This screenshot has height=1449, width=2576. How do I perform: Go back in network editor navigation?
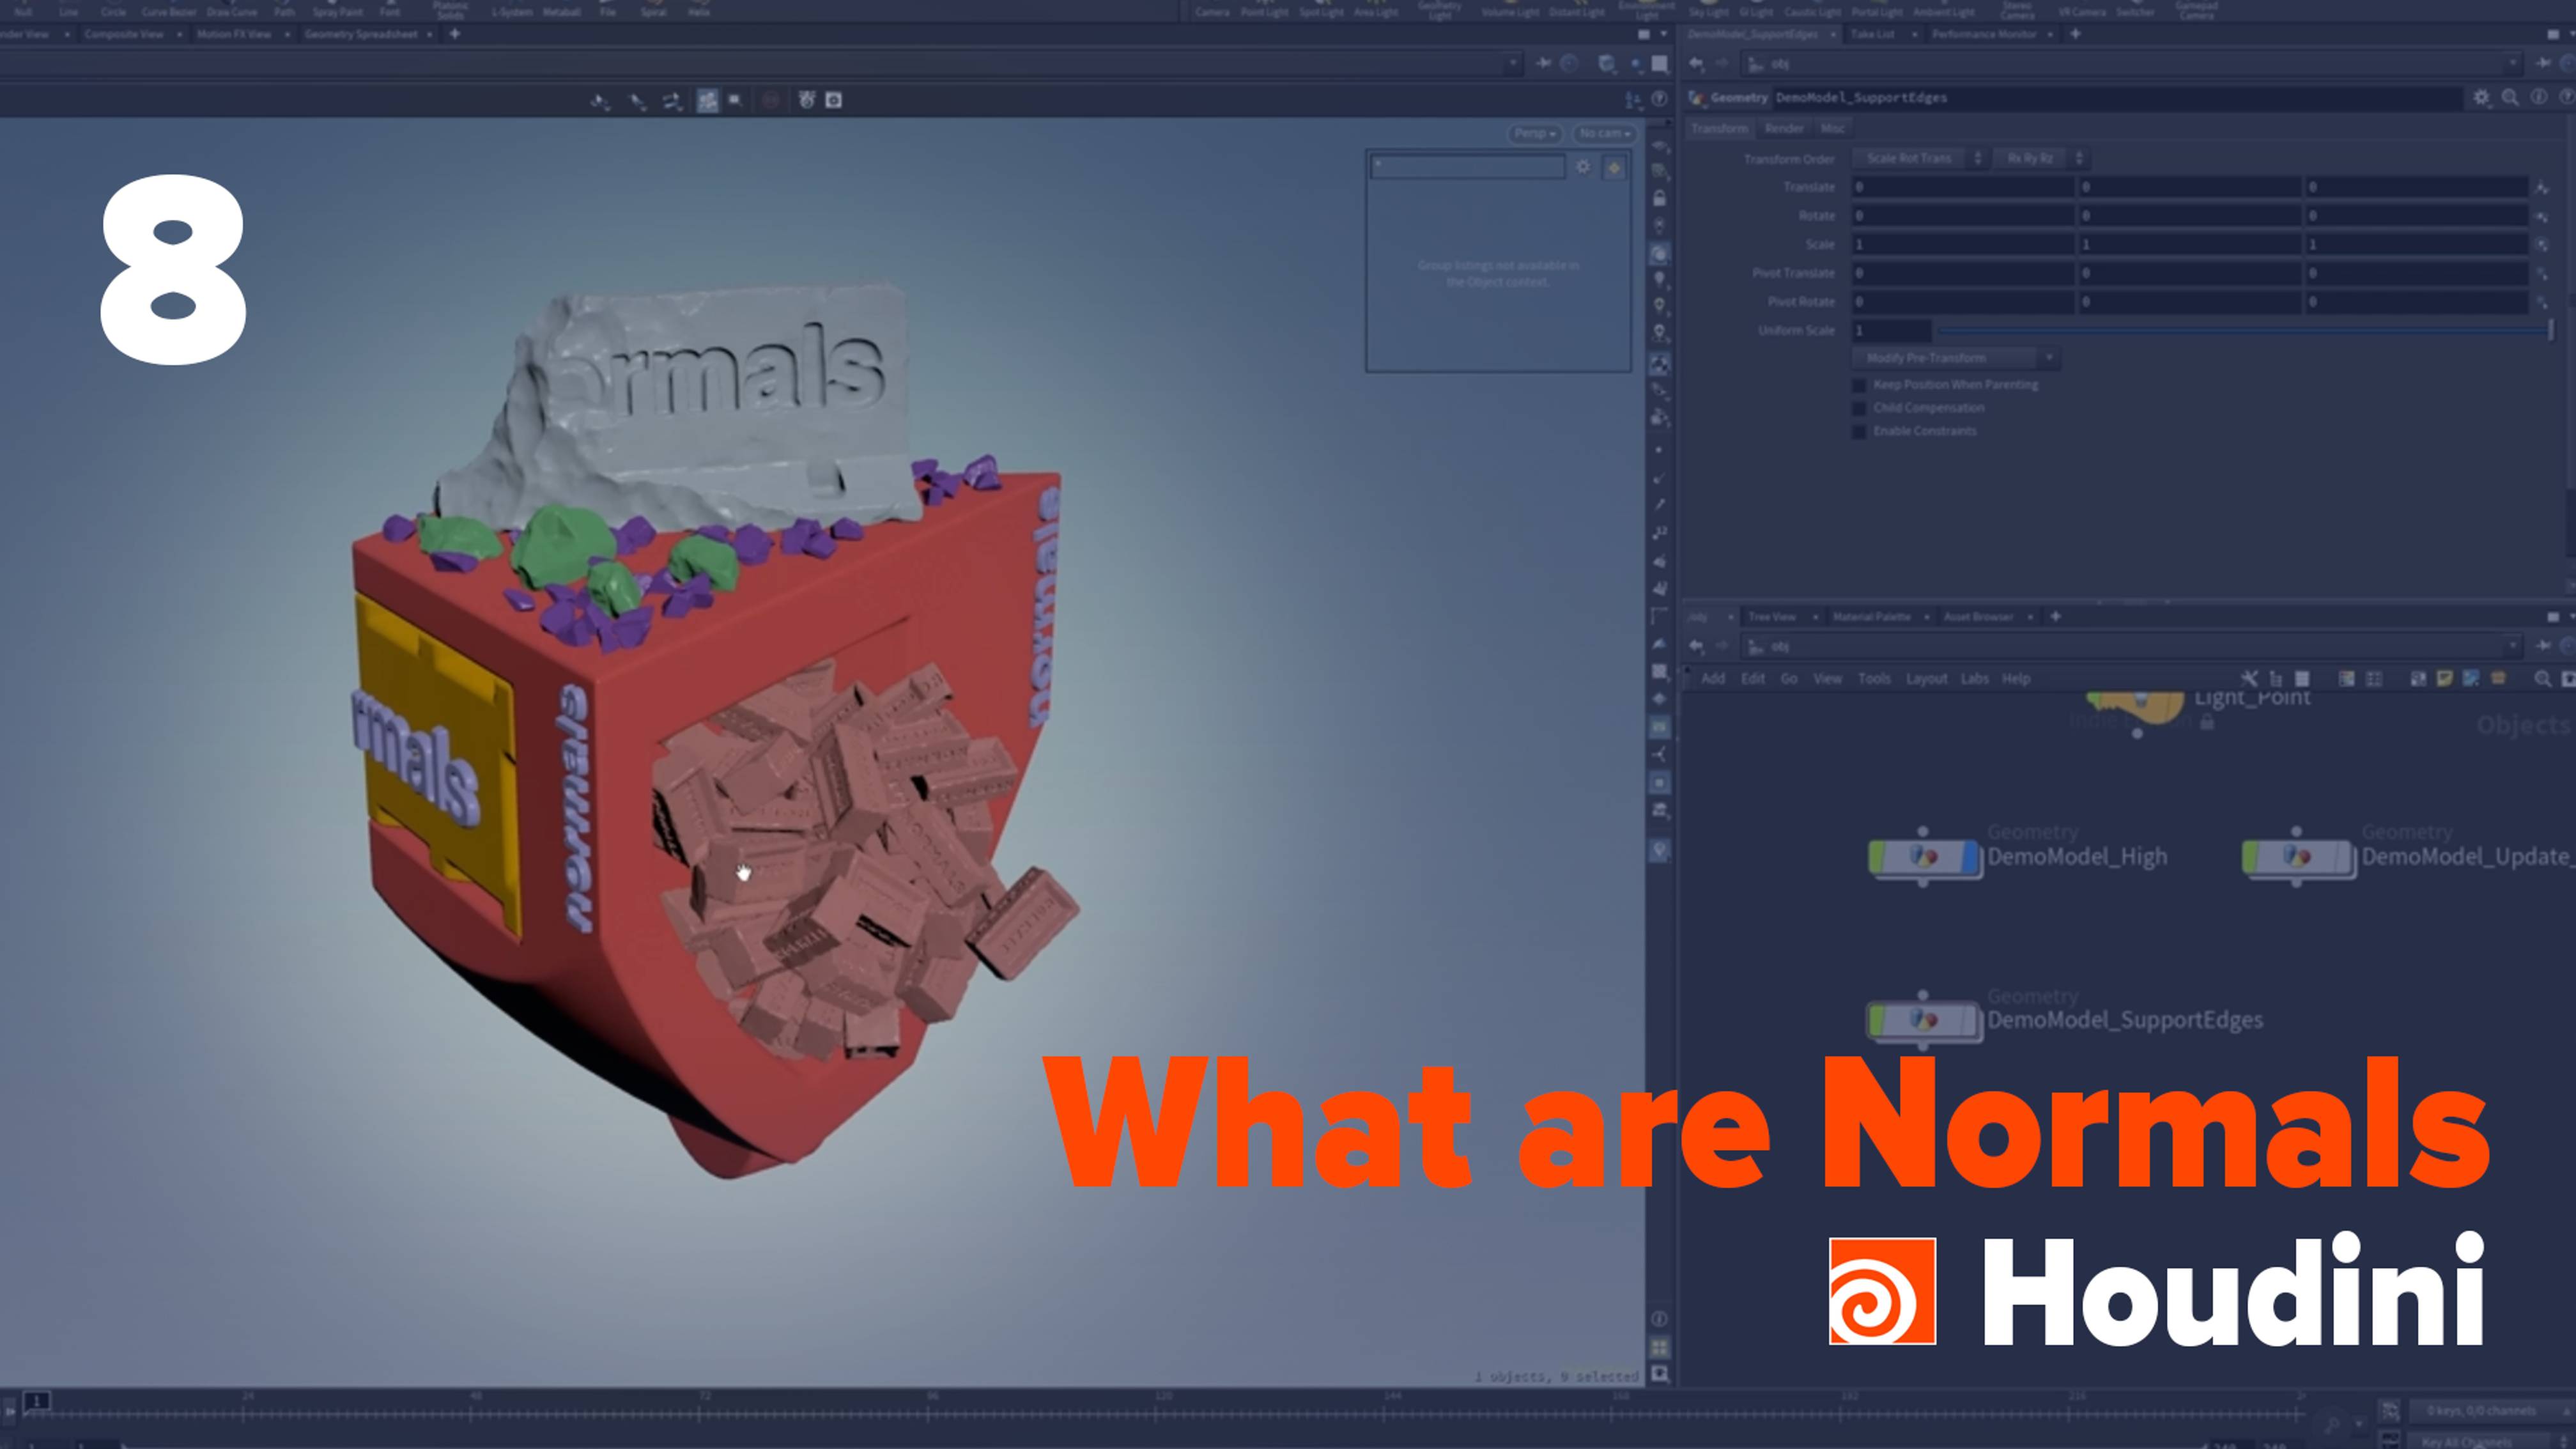pyautogui.click(x=1696, y=646)
